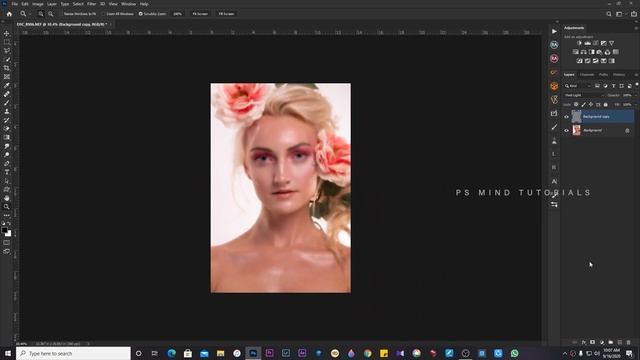
Task: Toggle layer filtering on/off switch
Action: pos(636,85)
